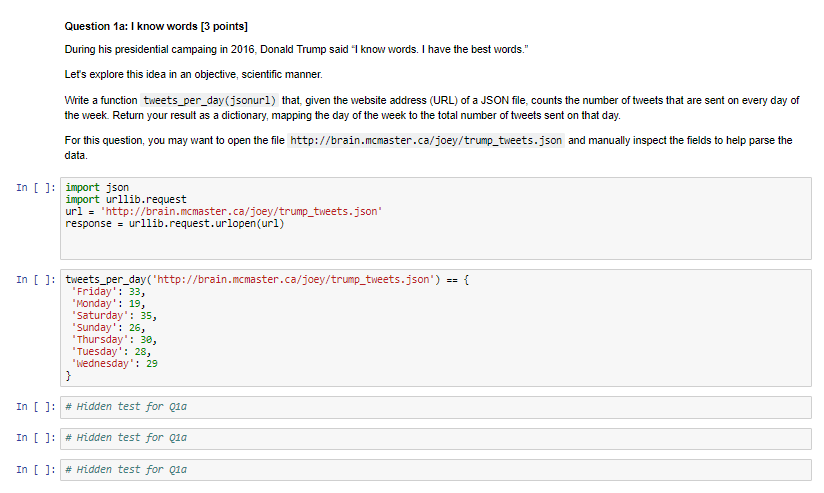Select the first Hidden test for Q1a cell
This screenshot has width=824, height=493.
click(x=436, y=407)
